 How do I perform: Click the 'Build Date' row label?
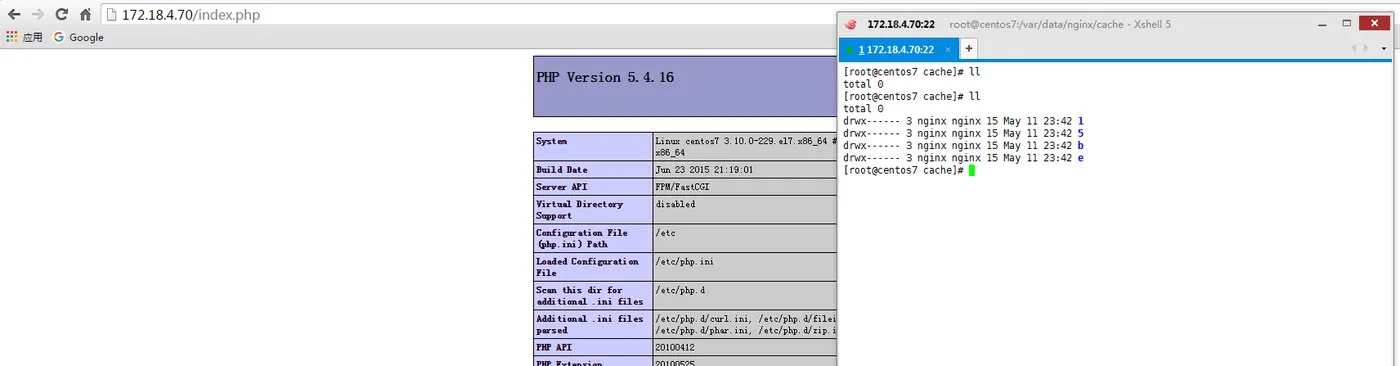tap(562, 170)
